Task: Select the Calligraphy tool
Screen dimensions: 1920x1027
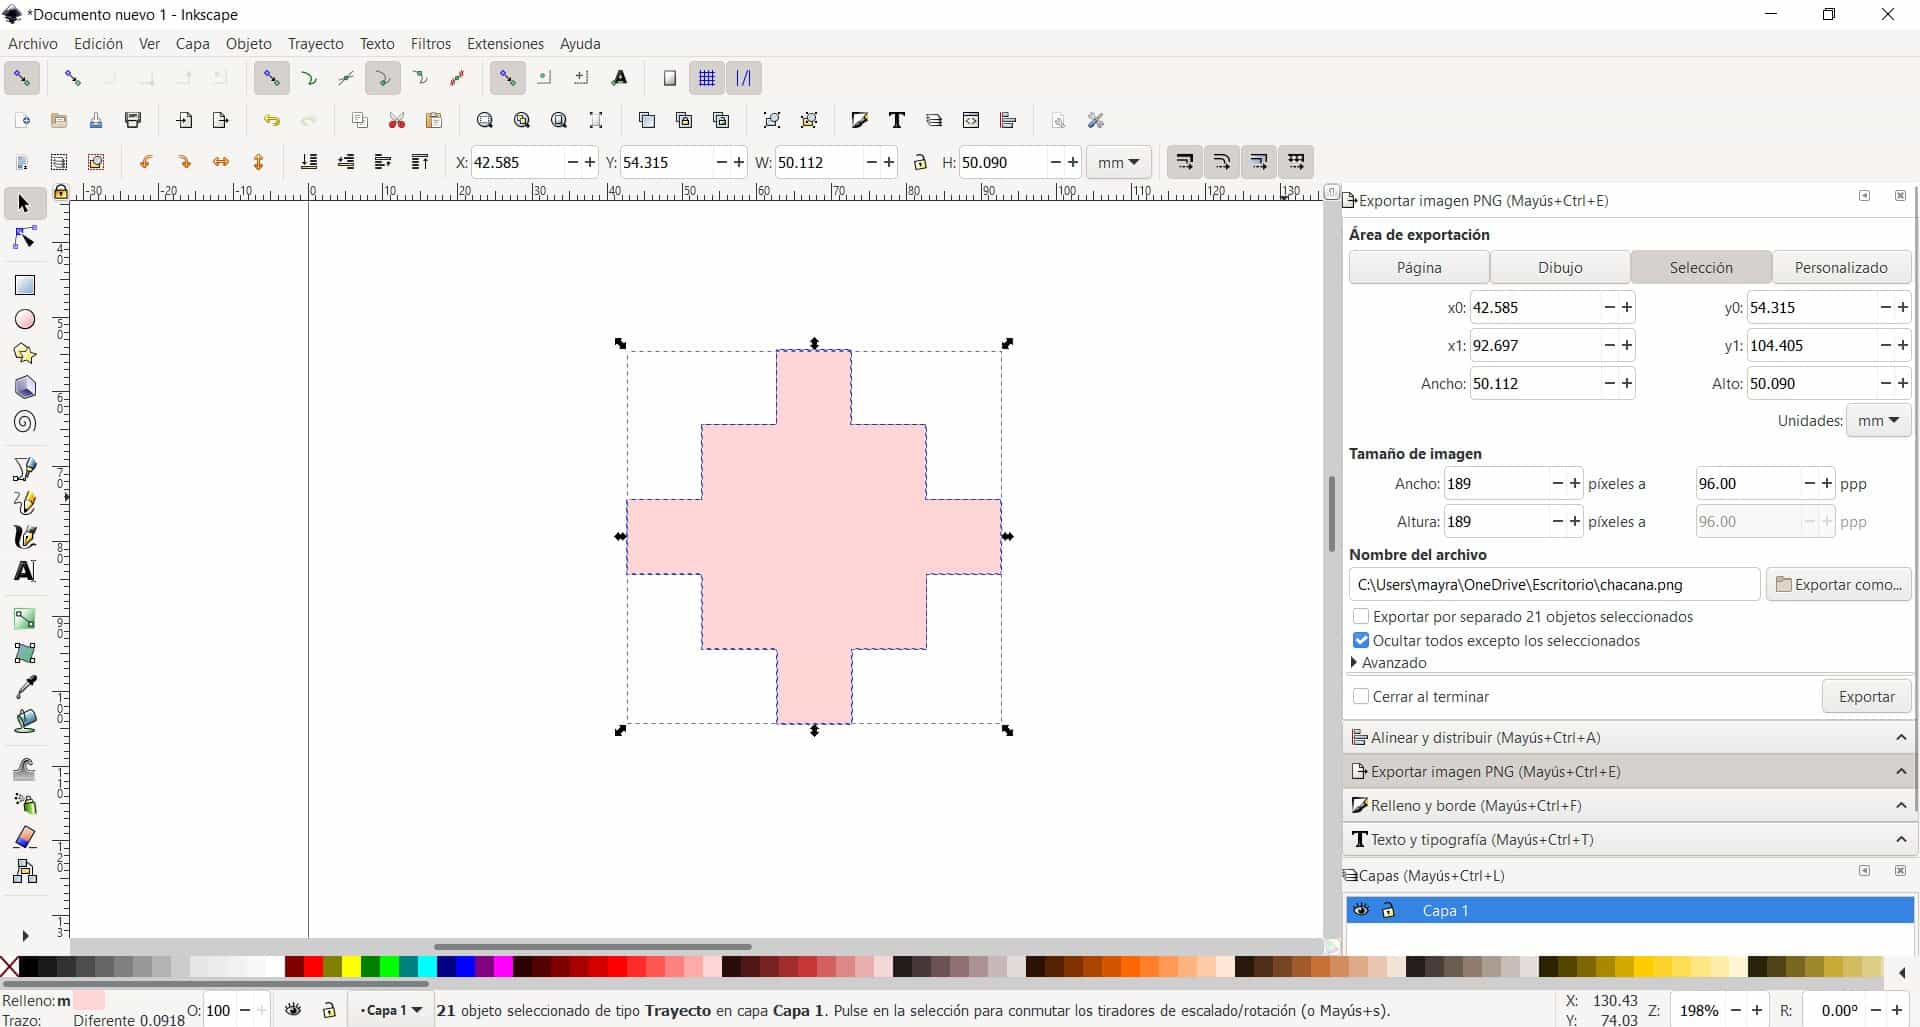Action: pyautogui.click(x=24, y=536)
